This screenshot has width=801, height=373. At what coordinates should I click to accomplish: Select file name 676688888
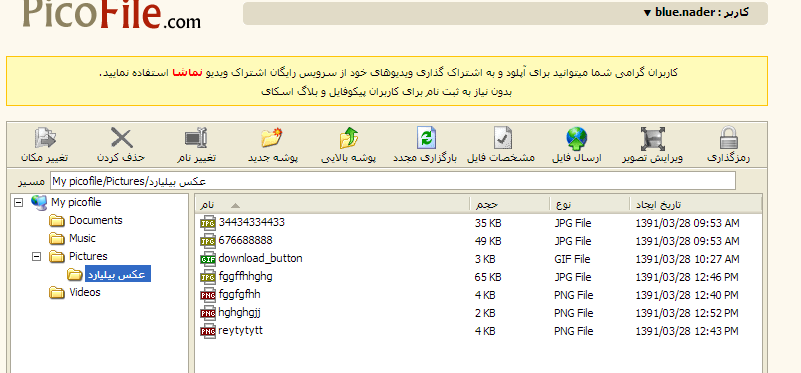[x=246, y=240]
